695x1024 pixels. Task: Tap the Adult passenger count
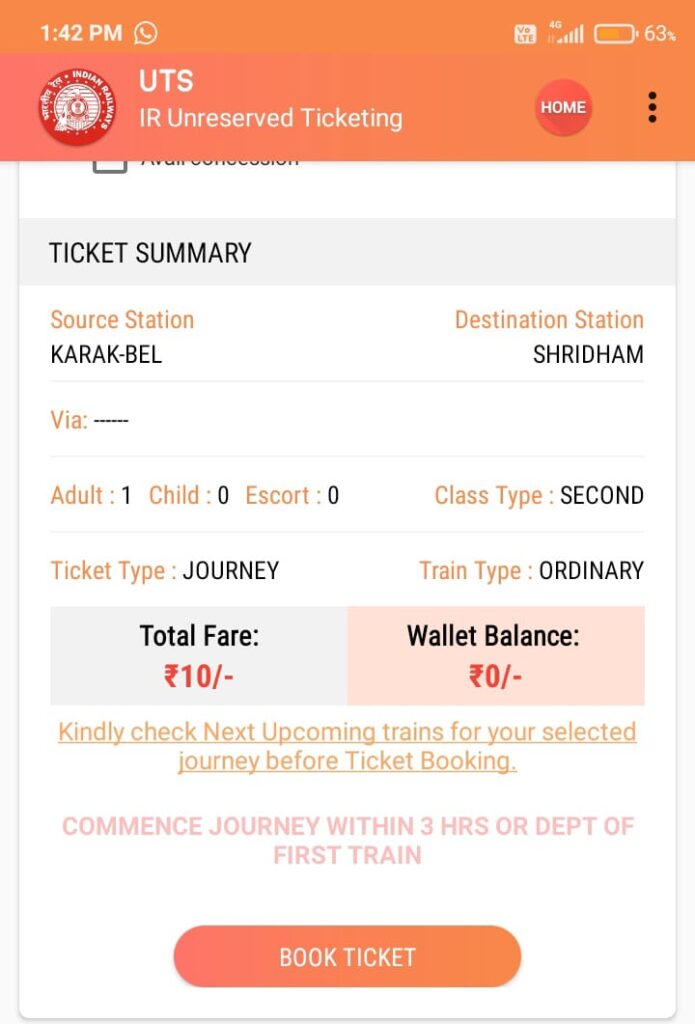[91, 495]
